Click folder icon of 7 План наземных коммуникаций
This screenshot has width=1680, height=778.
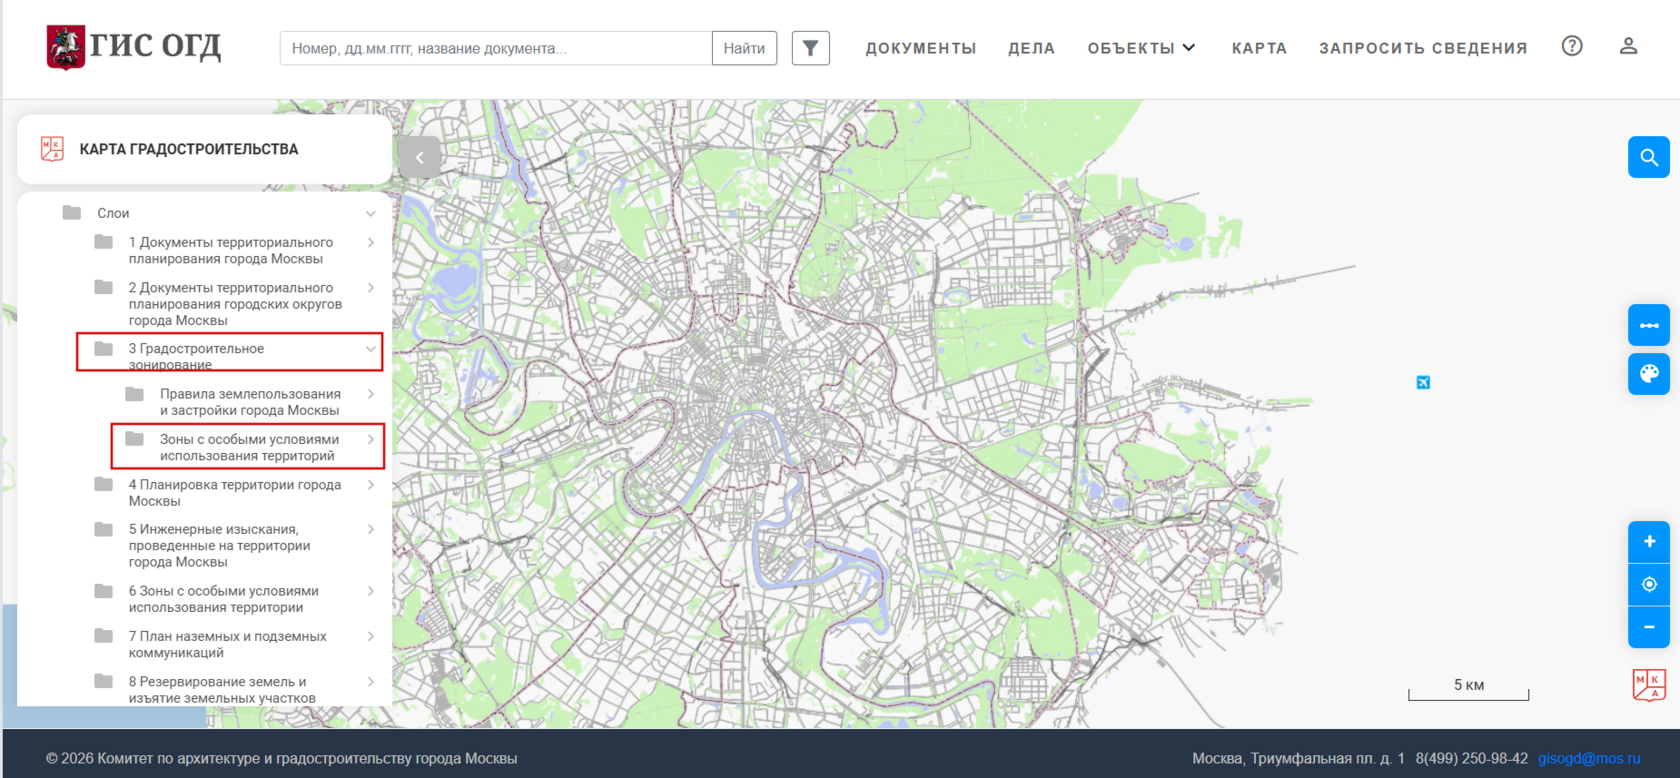pos(104,635)
